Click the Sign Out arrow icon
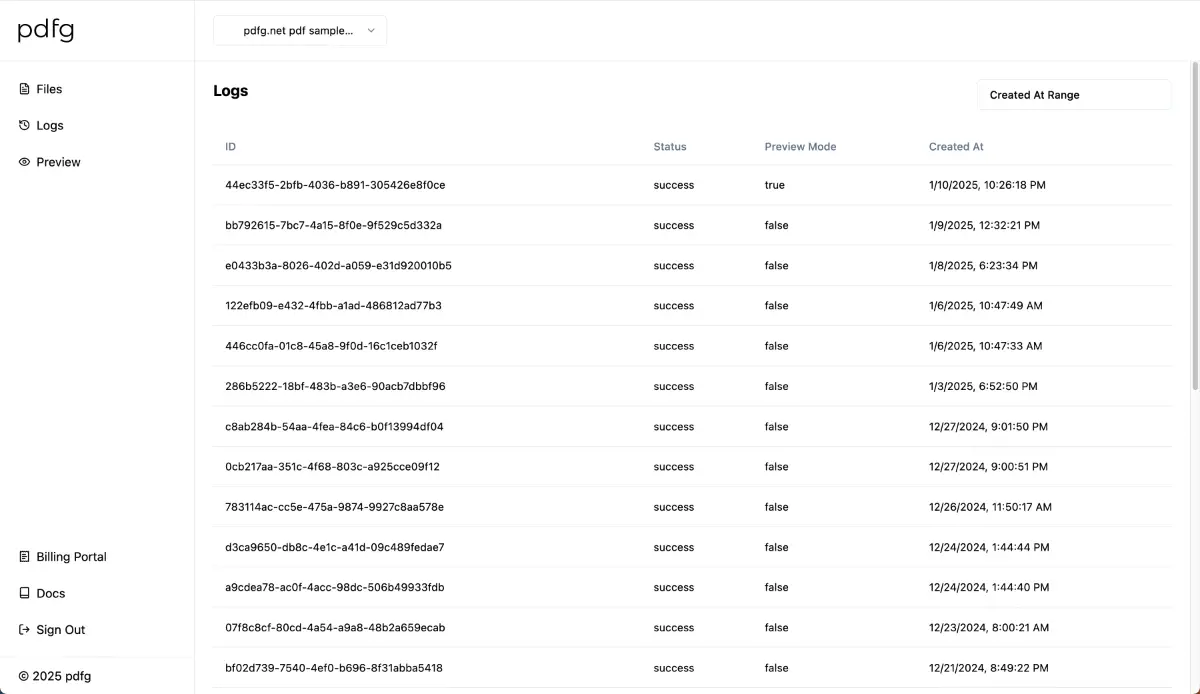 point(24,630)
